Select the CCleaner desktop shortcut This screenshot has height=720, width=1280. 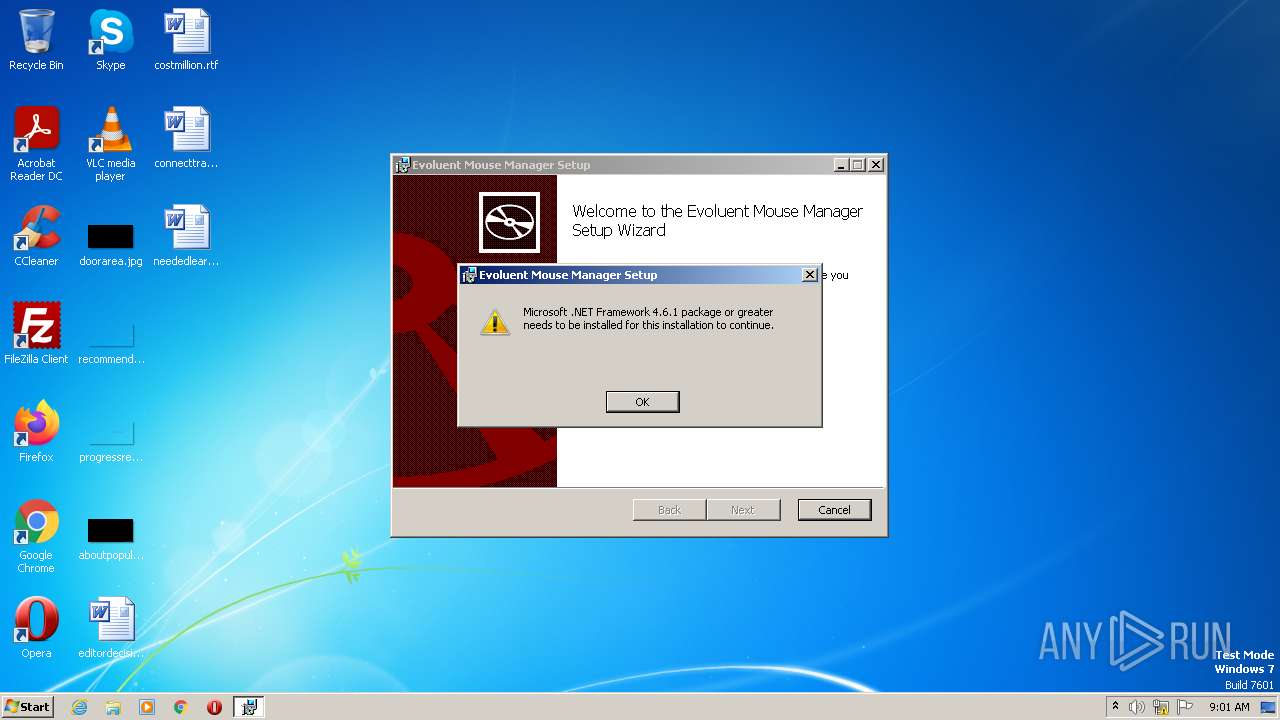36,236
